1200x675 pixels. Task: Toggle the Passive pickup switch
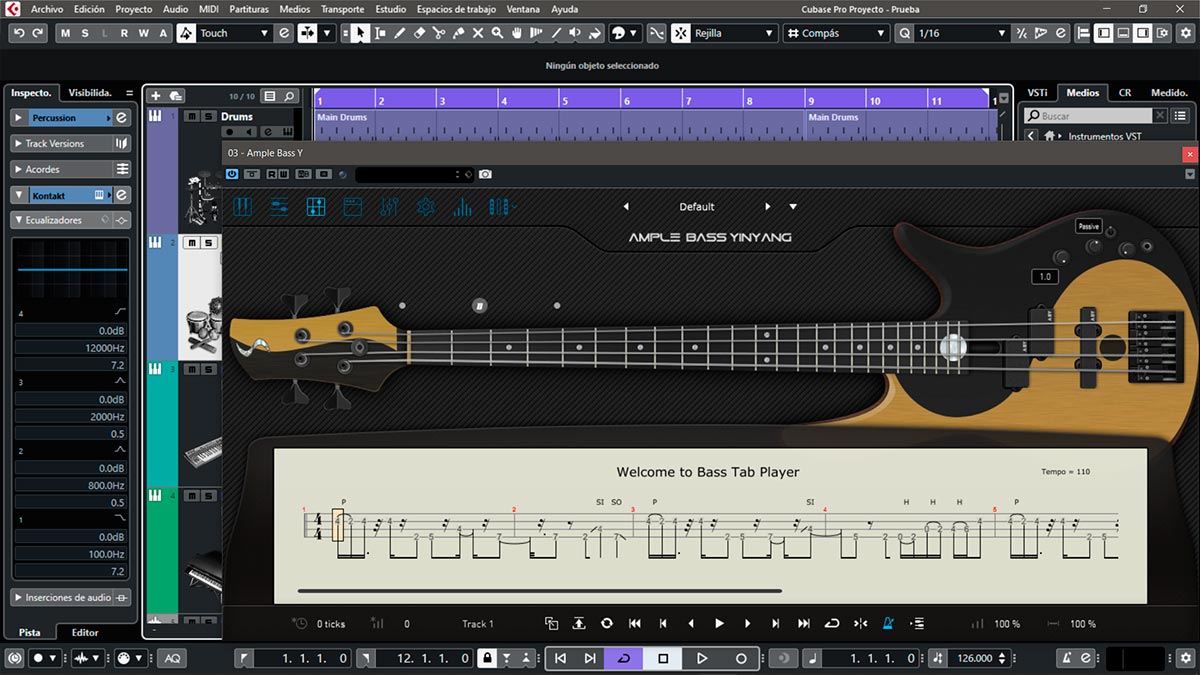point(1089,226)
